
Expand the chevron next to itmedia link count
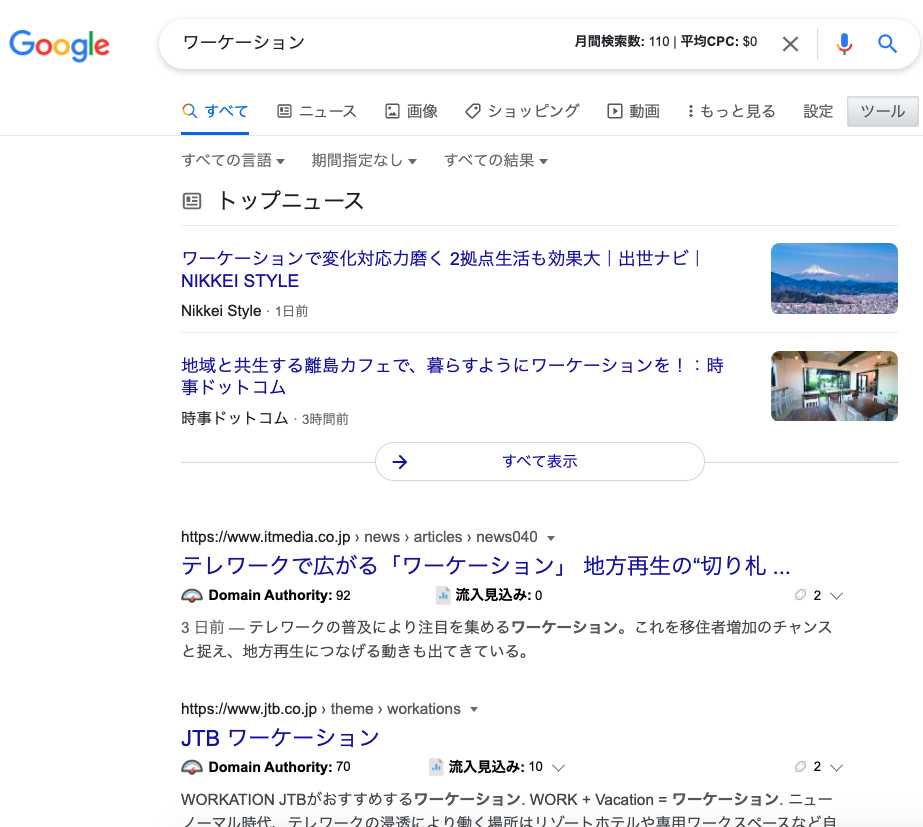(x=837, y=596)
